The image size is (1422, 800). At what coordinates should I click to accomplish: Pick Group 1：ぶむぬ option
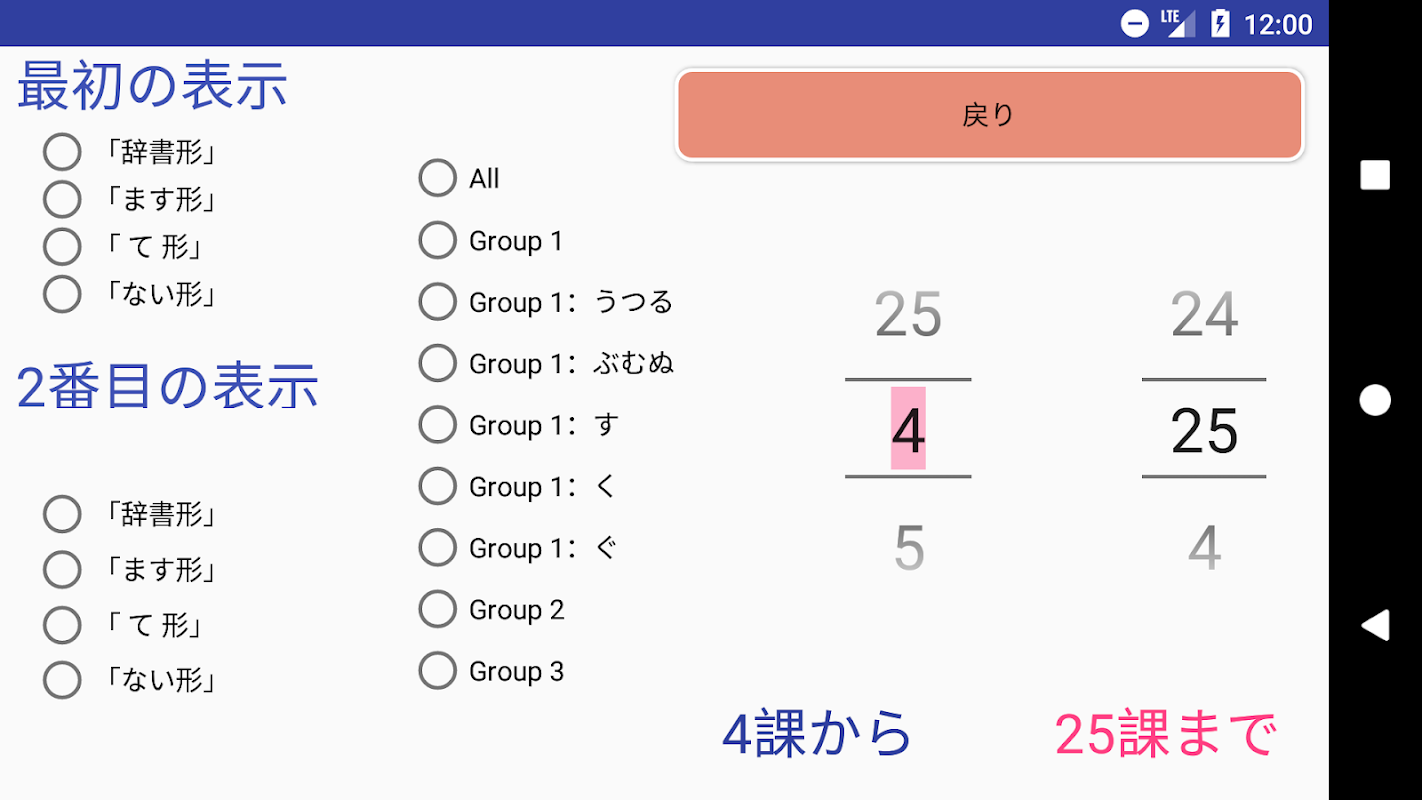(x=438, y=363)
